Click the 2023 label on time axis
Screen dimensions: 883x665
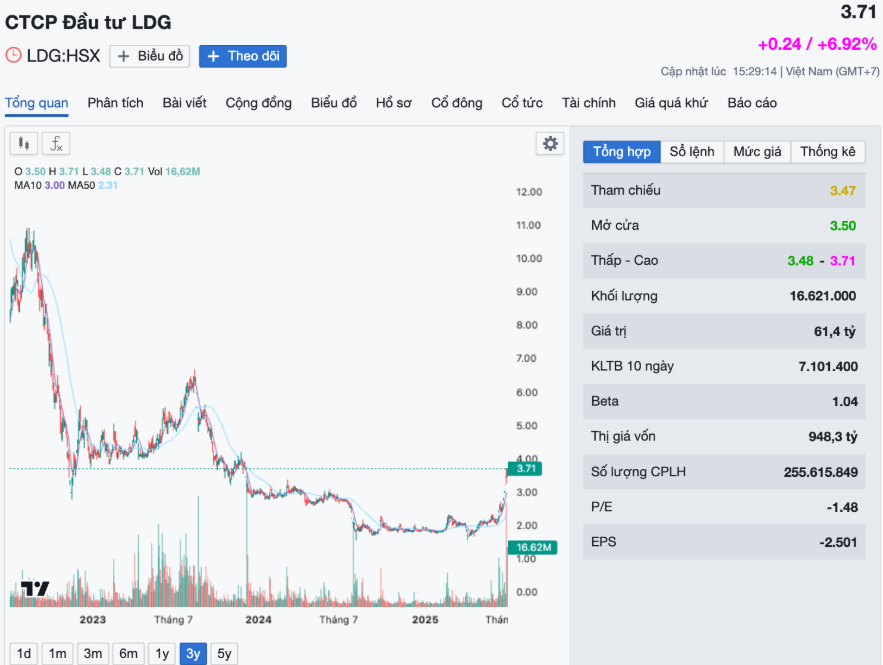click(92, 619)
